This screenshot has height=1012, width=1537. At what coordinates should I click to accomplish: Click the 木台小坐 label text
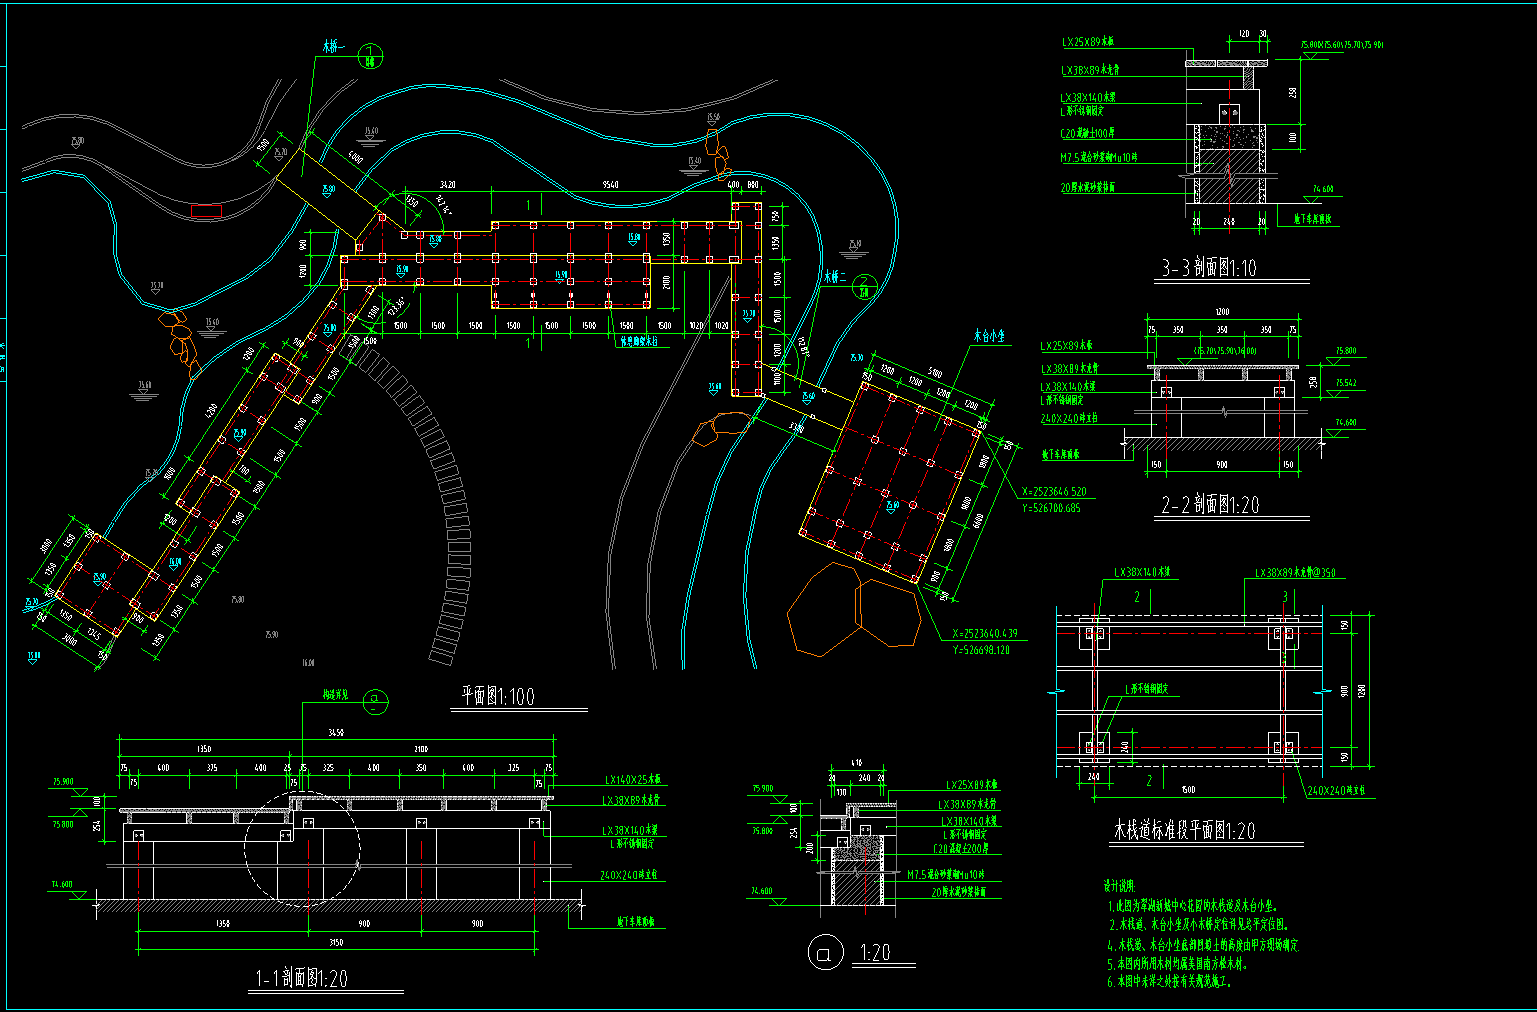tap(989, 337)
